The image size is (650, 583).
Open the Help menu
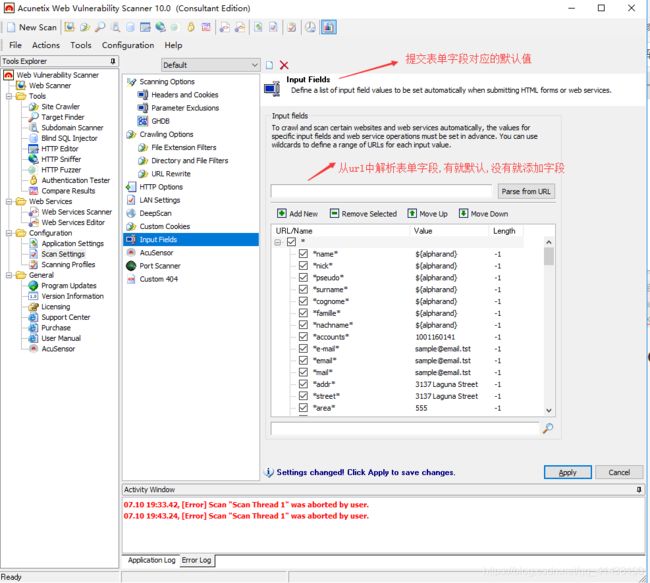pos(173,45)
